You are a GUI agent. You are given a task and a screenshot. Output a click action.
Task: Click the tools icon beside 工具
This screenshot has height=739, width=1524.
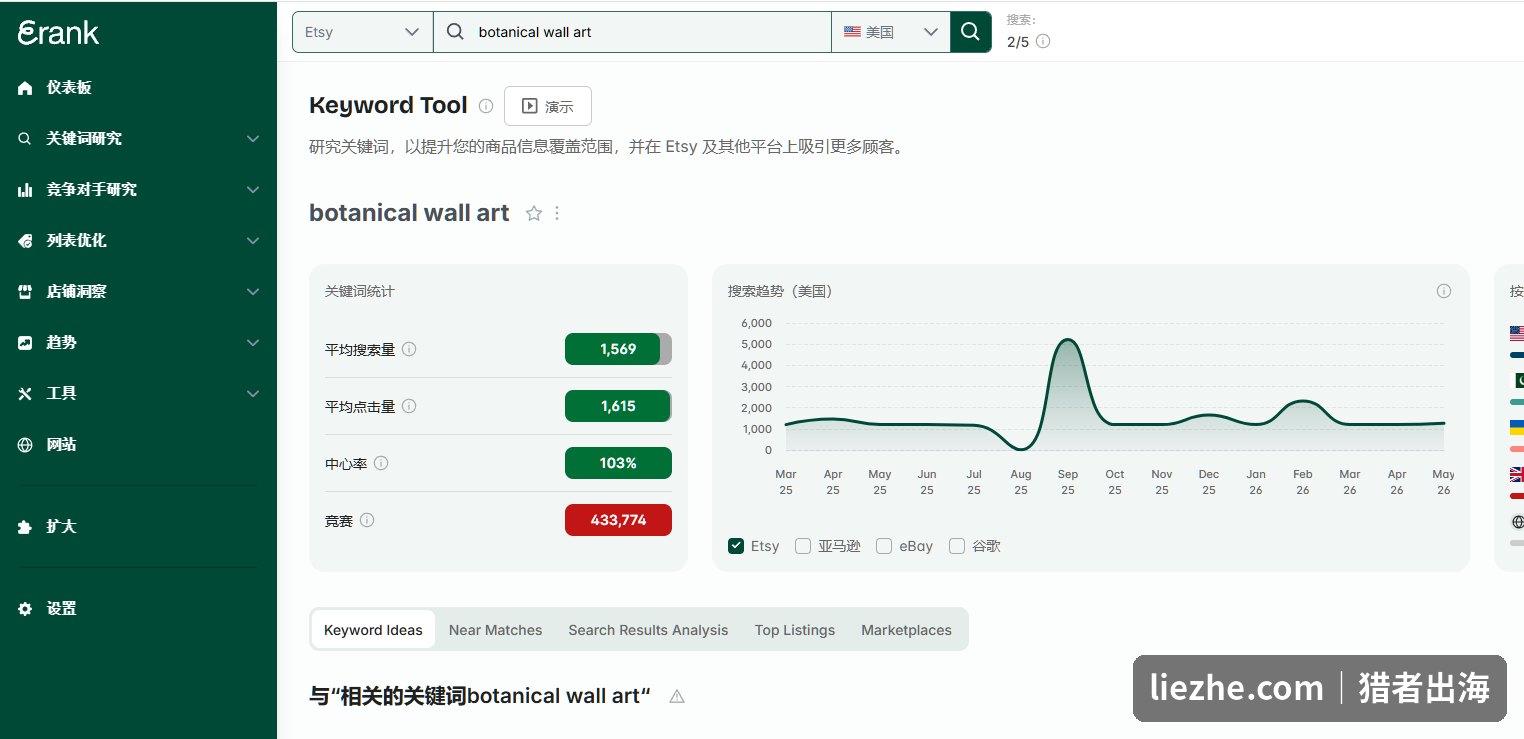[x=25, y=394]
